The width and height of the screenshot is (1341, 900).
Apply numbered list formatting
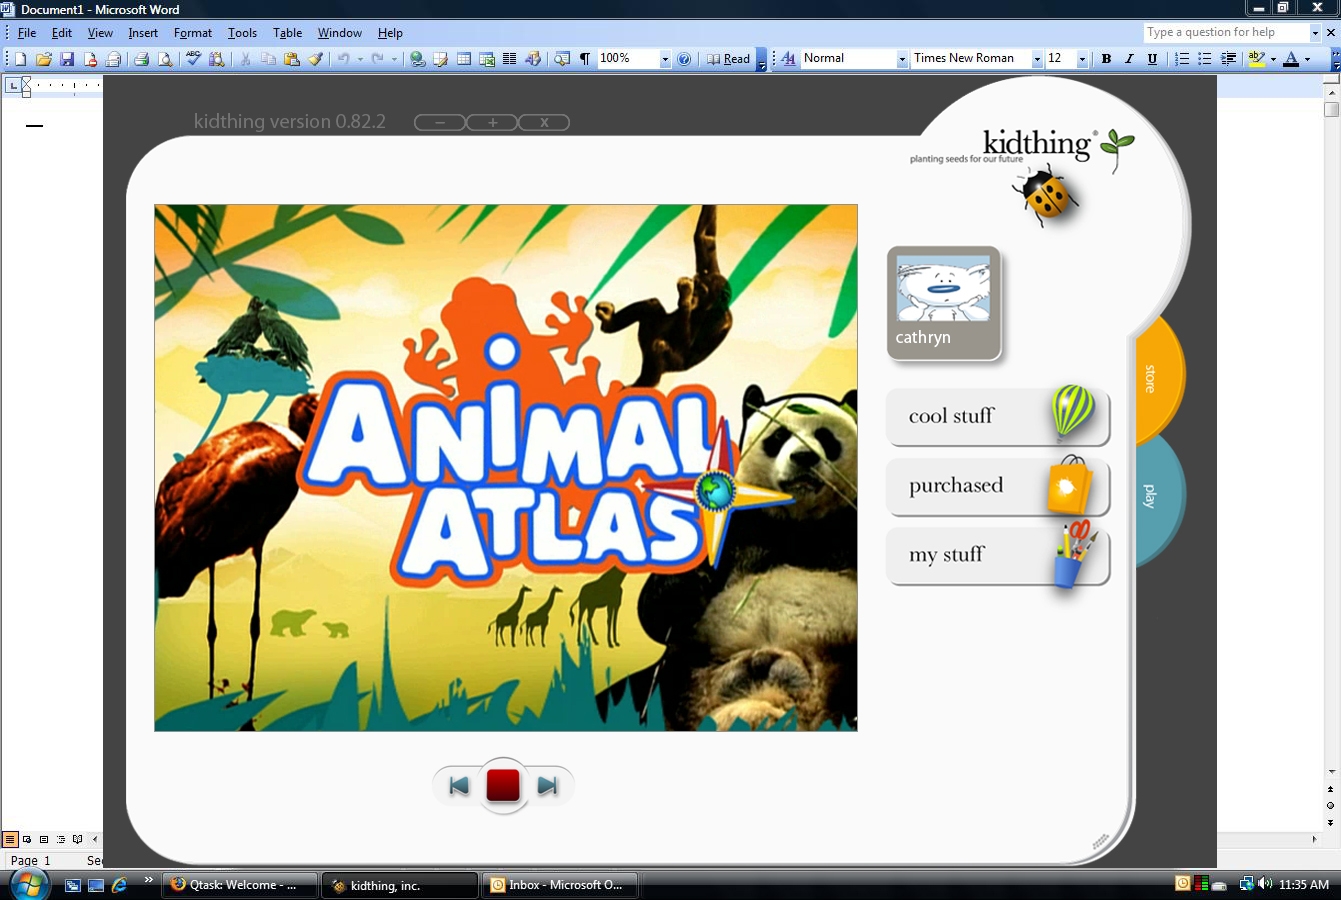1182,59
